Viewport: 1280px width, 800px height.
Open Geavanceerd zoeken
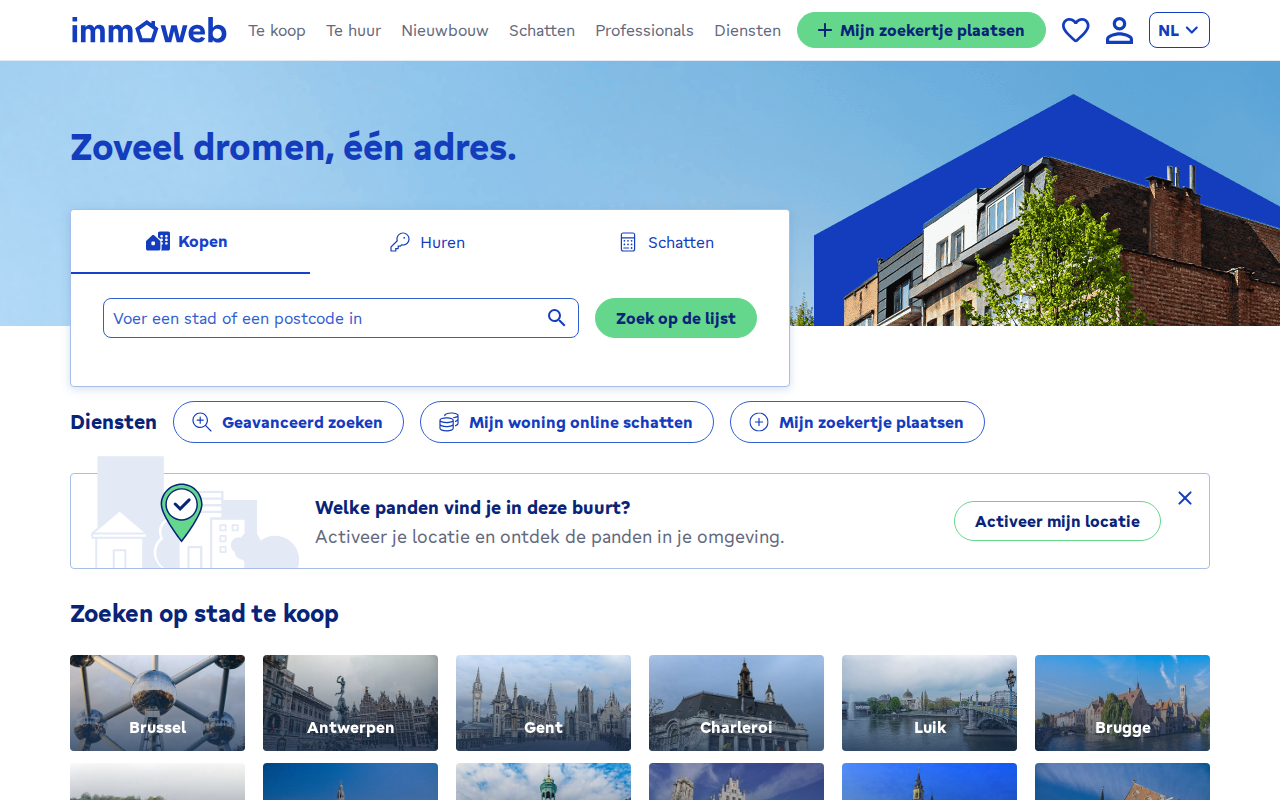click(x=288, y=422)
